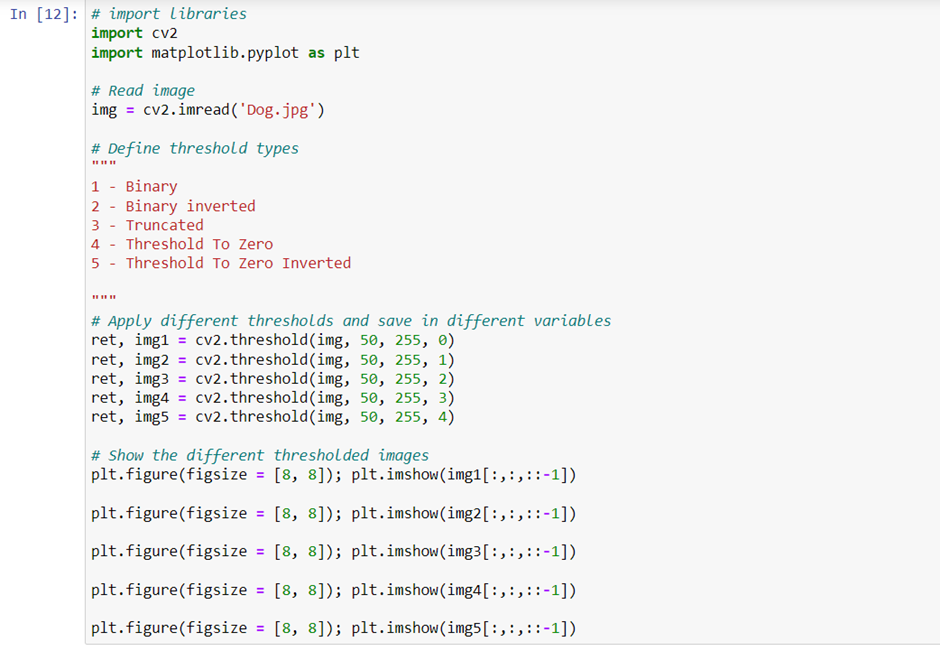The width and height of the screenshot is (940, 651).
Task: Click the '5 - Threshold To Zero Inverted' line
Action: pos(221,263)
